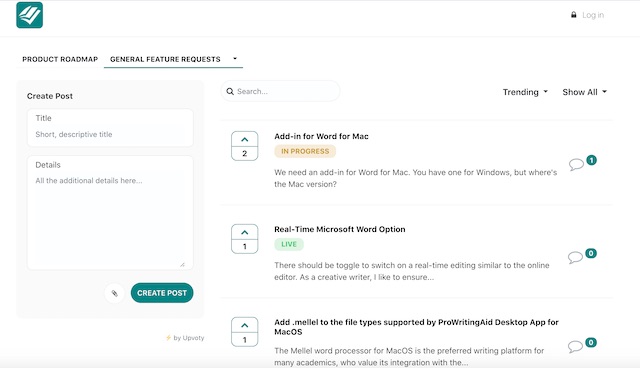Viewport: 640px width, 368px height.
Task: Click the paperclip attachment icon
Action: (114, 293)
